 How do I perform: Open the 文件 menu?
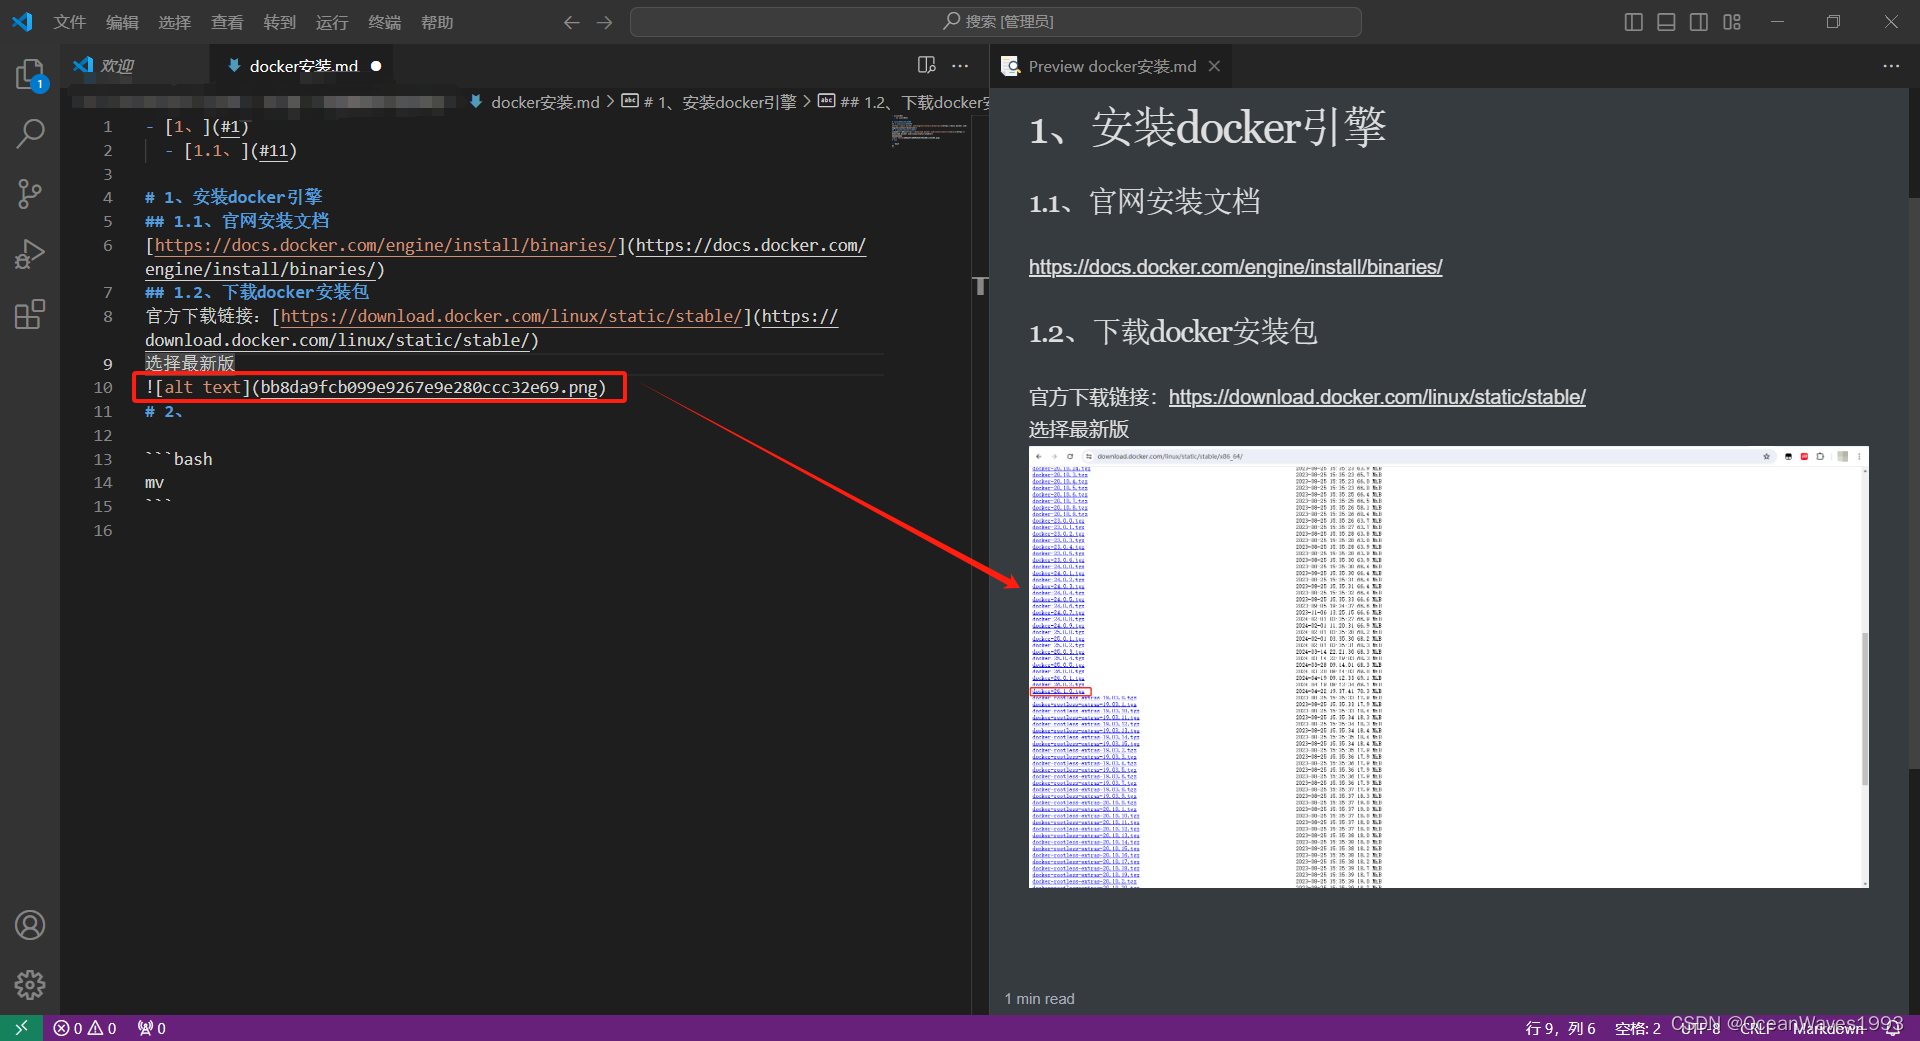70,22
